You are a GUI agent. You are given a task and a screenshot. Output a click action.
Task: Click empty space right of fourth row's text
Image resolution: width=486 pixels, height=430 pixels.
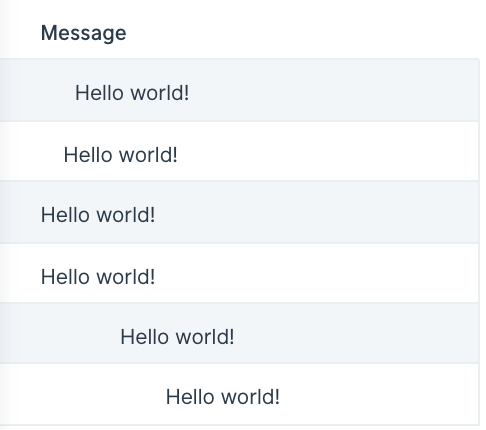click(317, 273)
